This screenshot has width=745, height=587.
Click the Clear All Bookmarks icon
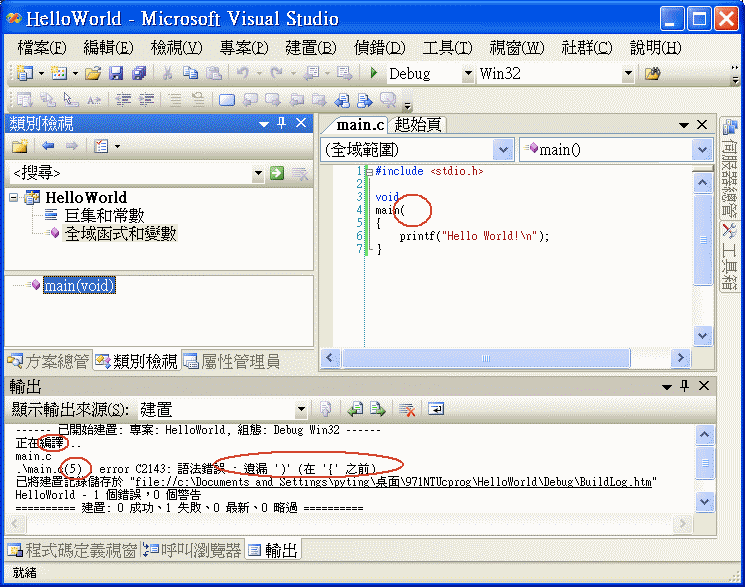pos(389,100)
